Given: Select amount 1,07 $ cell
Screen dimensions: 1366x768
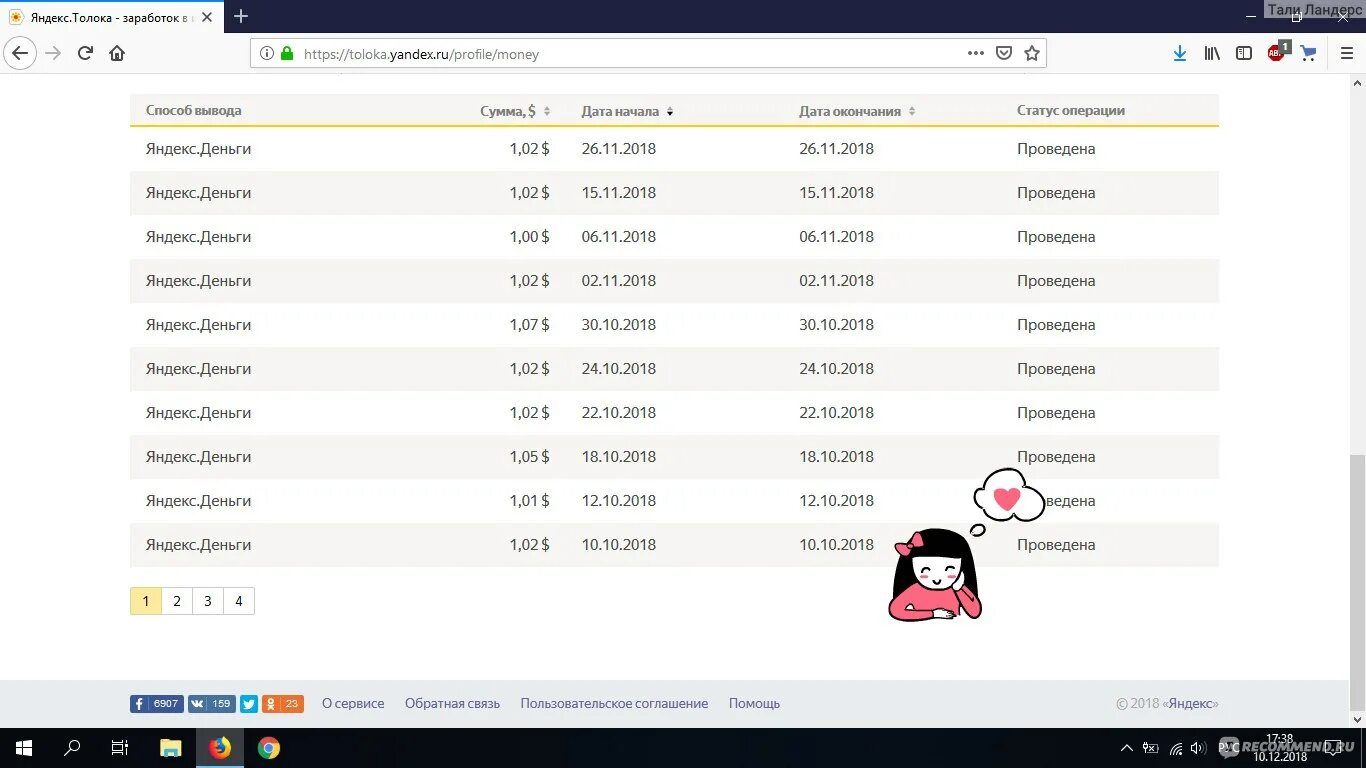Looking at the screenshot, I should pos(530,325).
